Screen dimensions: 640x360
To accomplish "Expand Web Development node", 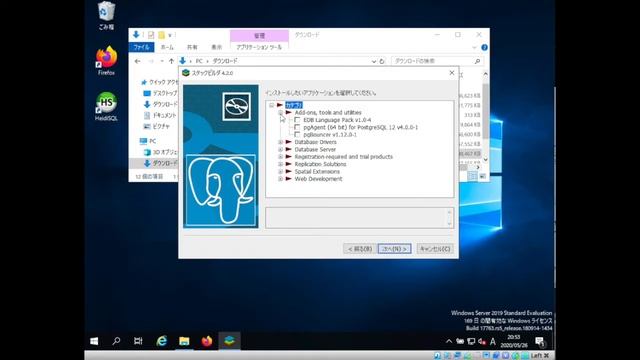I will [x=280, y=179].
